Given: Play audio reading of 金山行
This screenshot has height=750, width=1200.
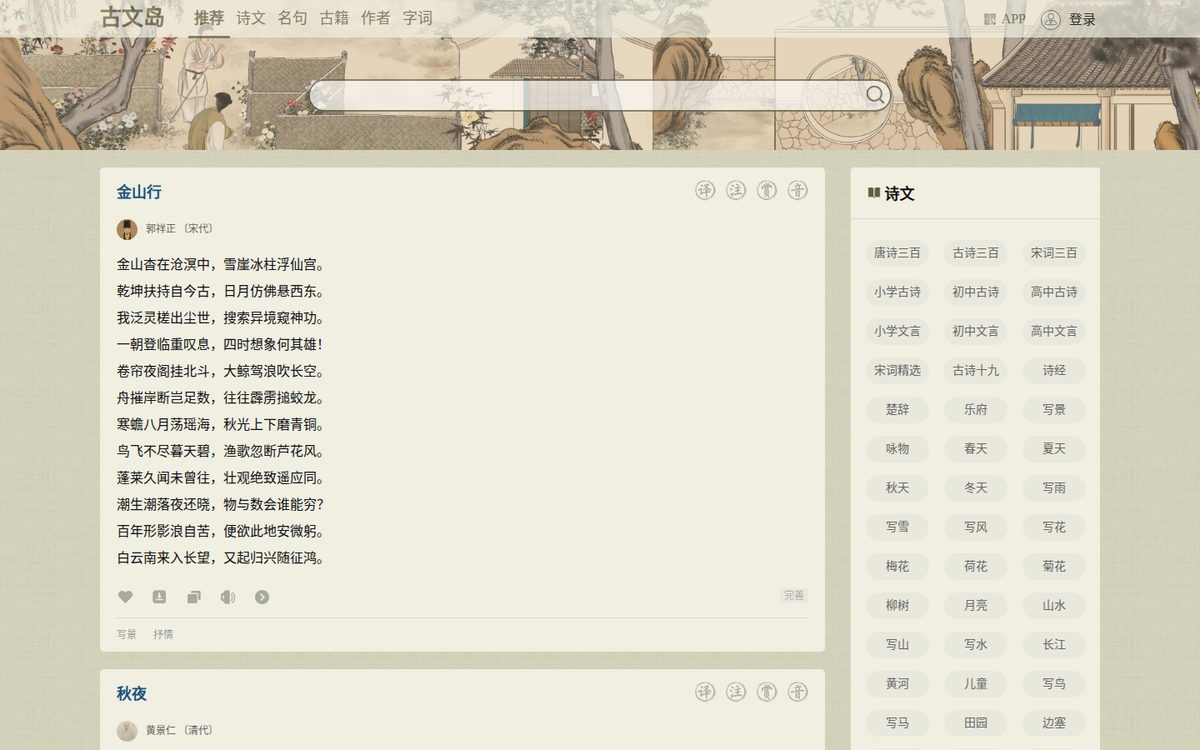Looking at the screenshot, I should pos(228,597).
